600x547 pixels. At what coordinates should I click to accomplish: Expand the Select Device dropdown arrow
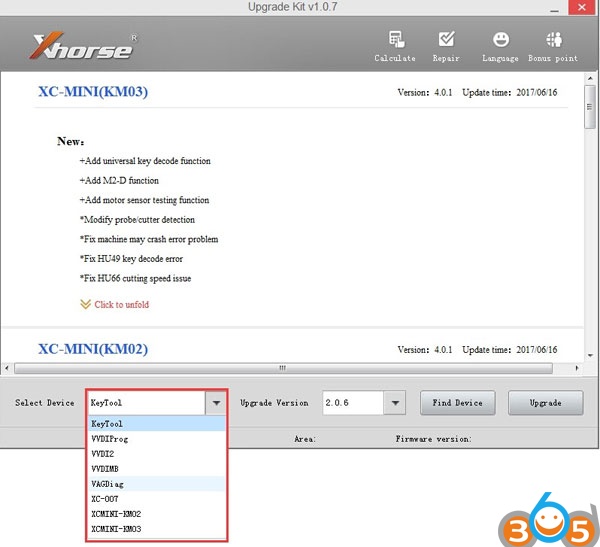(x=216, y=403)
